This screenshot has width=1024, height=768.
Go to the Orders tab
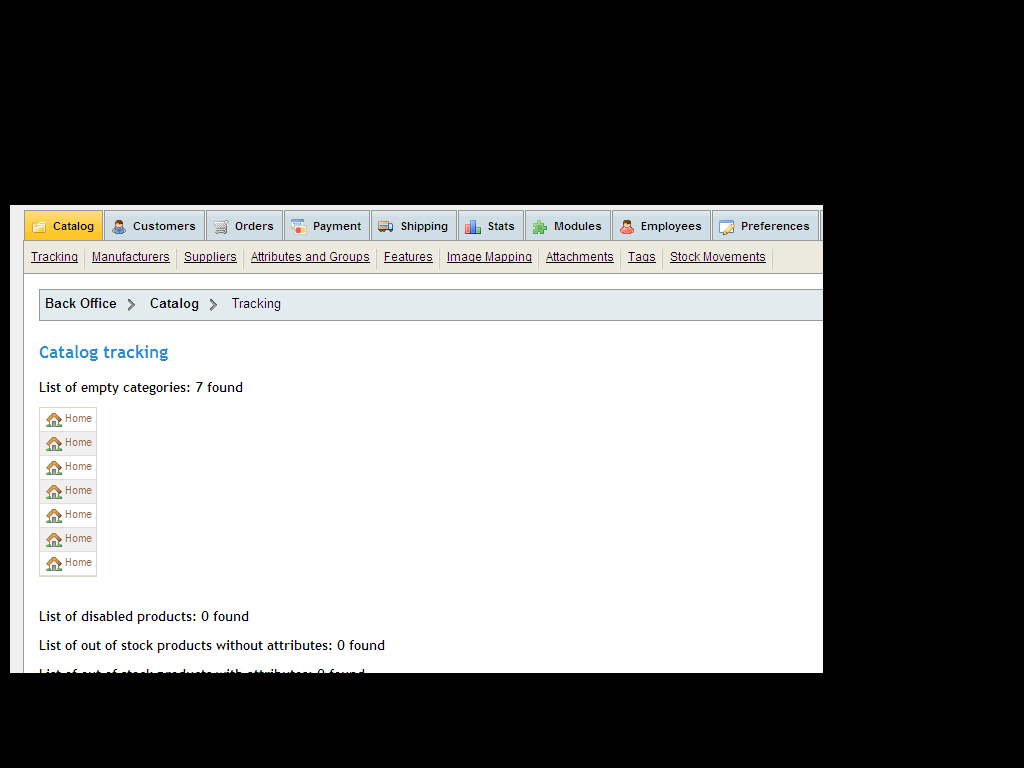(244, 226)
